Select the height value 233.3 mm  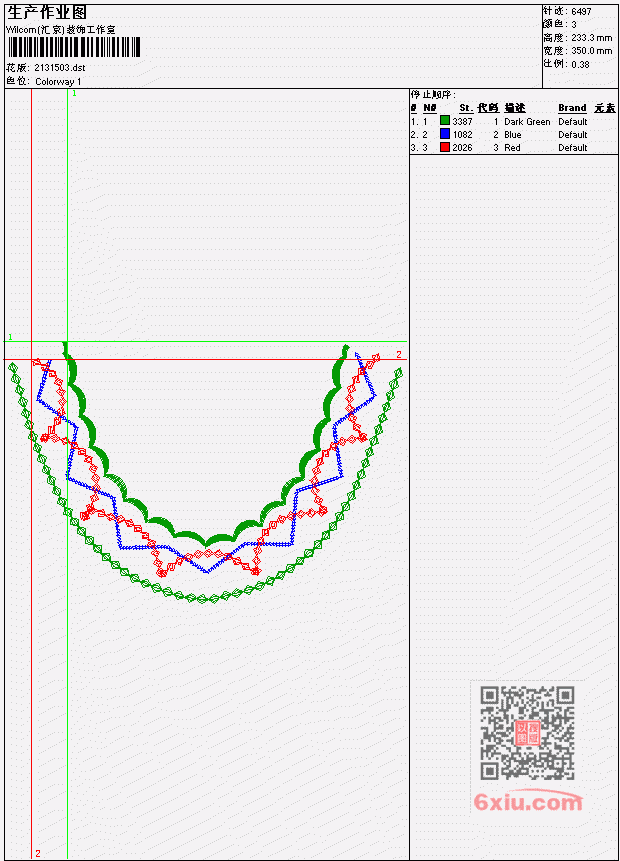click(591, 38)
